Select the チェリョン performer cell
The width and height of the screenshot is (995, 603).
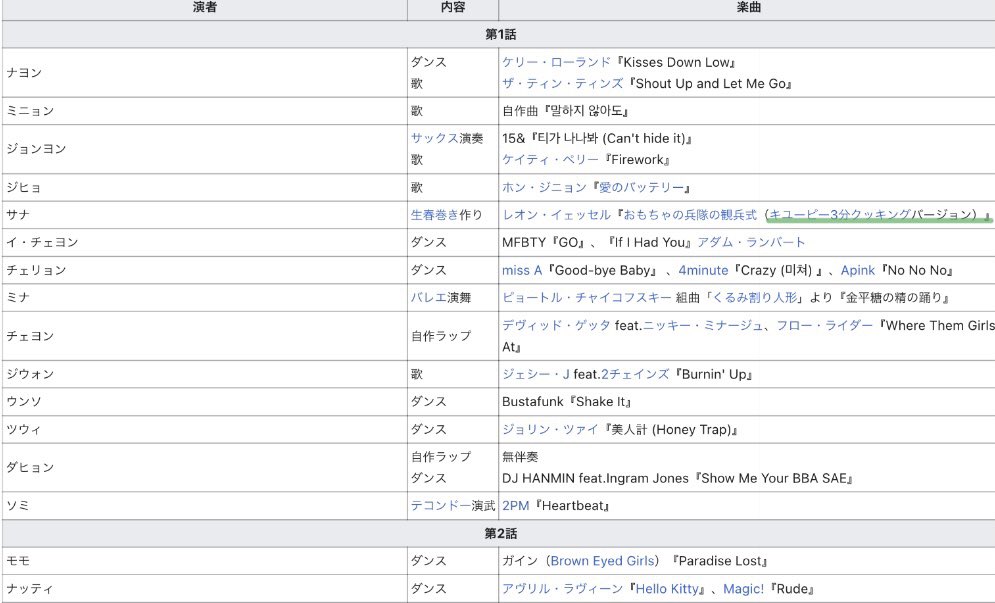pos(204,270)
